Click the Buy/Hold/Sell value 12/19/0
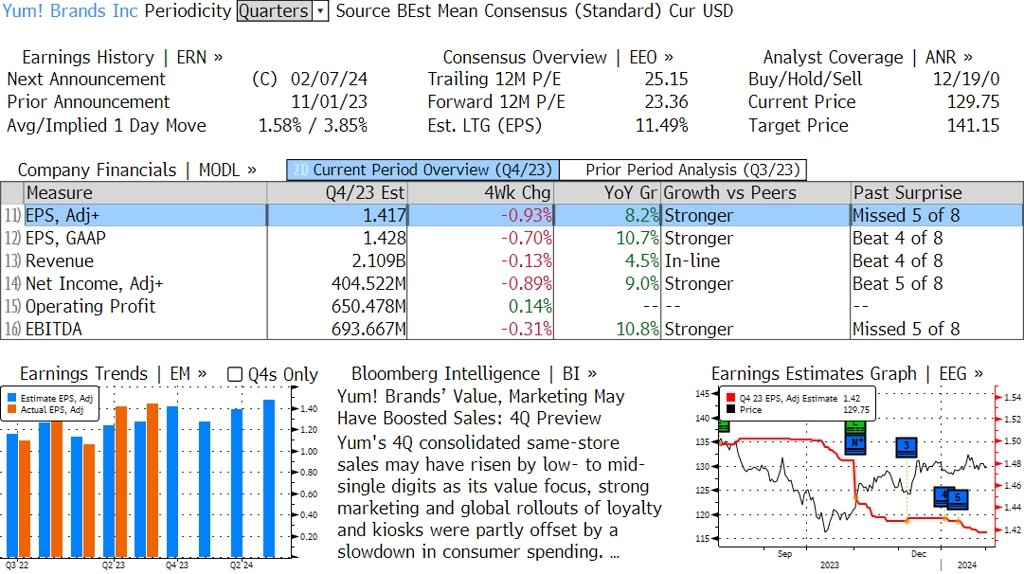The image size is (1024, 574). tap(966, 80)
